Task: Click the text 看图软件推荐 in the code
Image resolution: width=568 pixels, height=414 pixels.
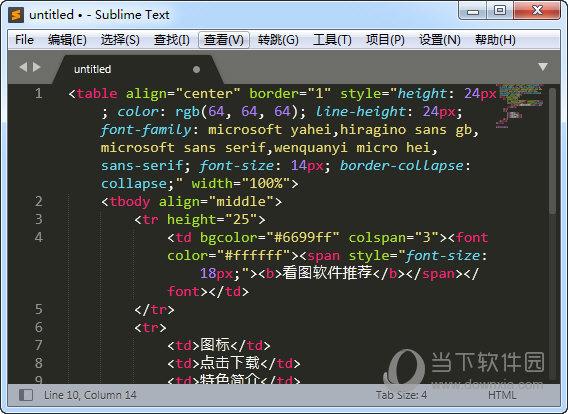Action: pos(327,273)
